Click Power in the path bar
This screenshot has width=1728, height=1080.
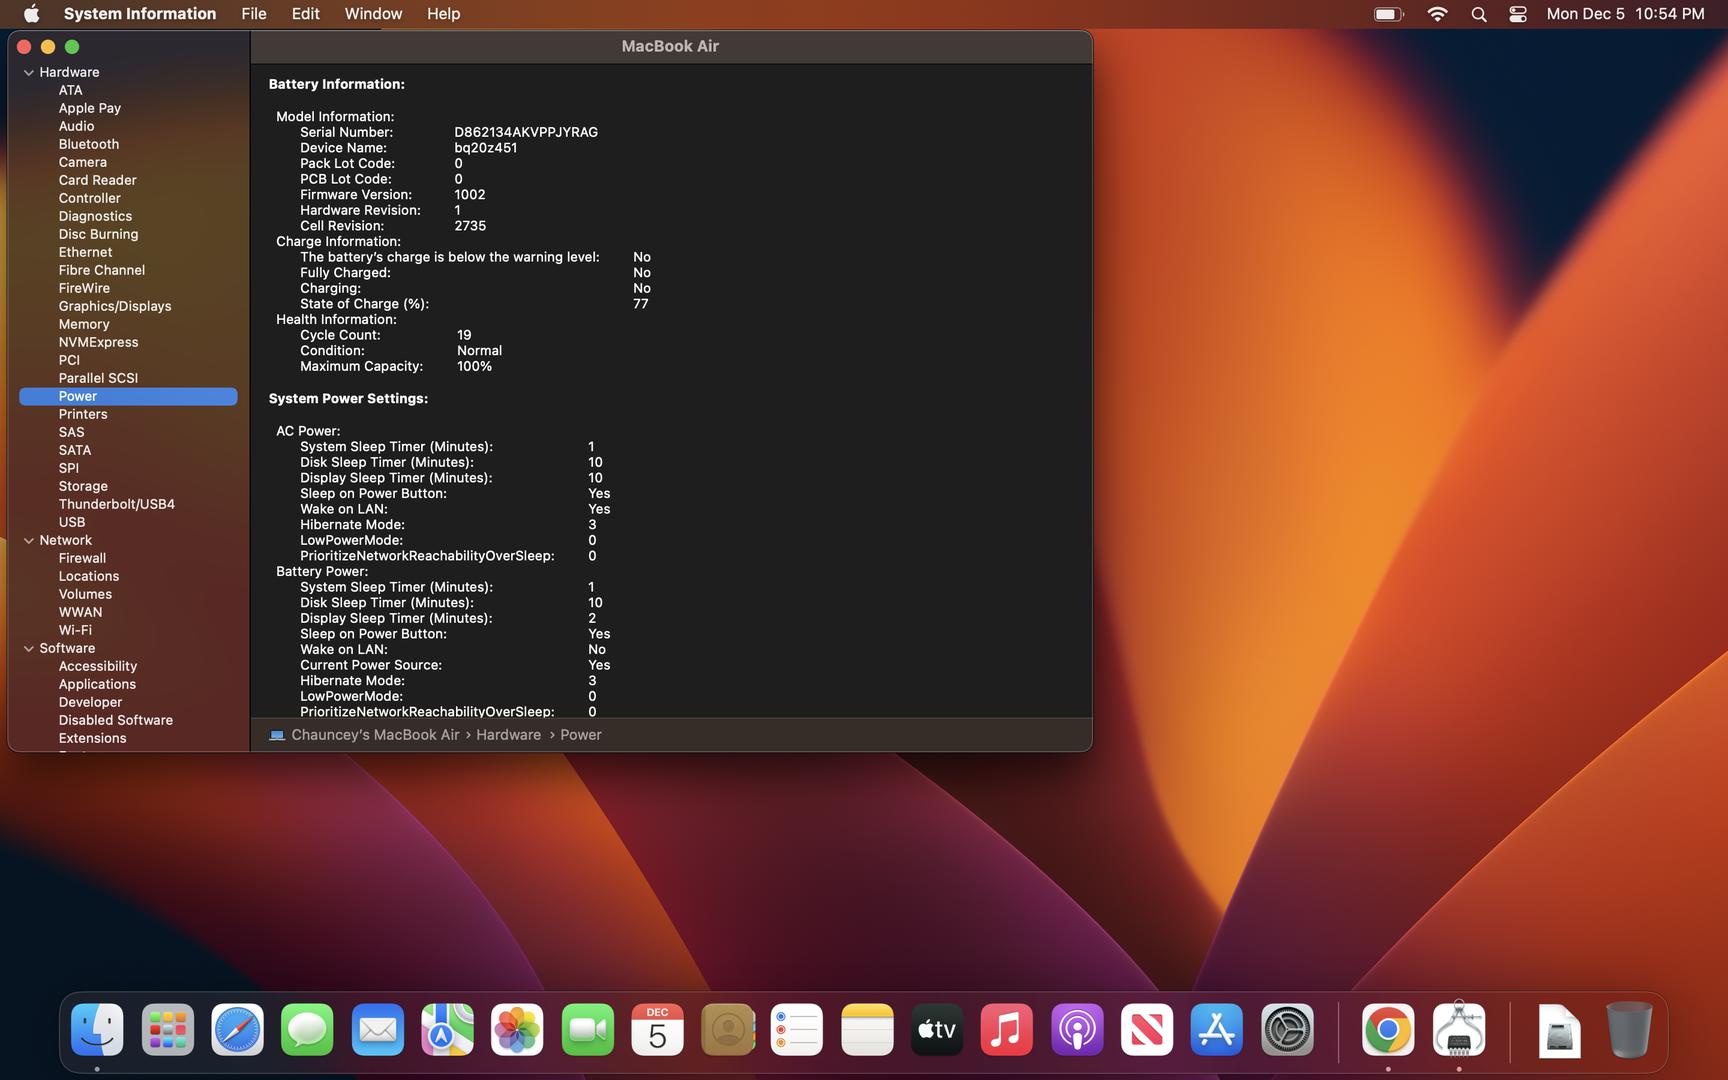click(581, 735)
